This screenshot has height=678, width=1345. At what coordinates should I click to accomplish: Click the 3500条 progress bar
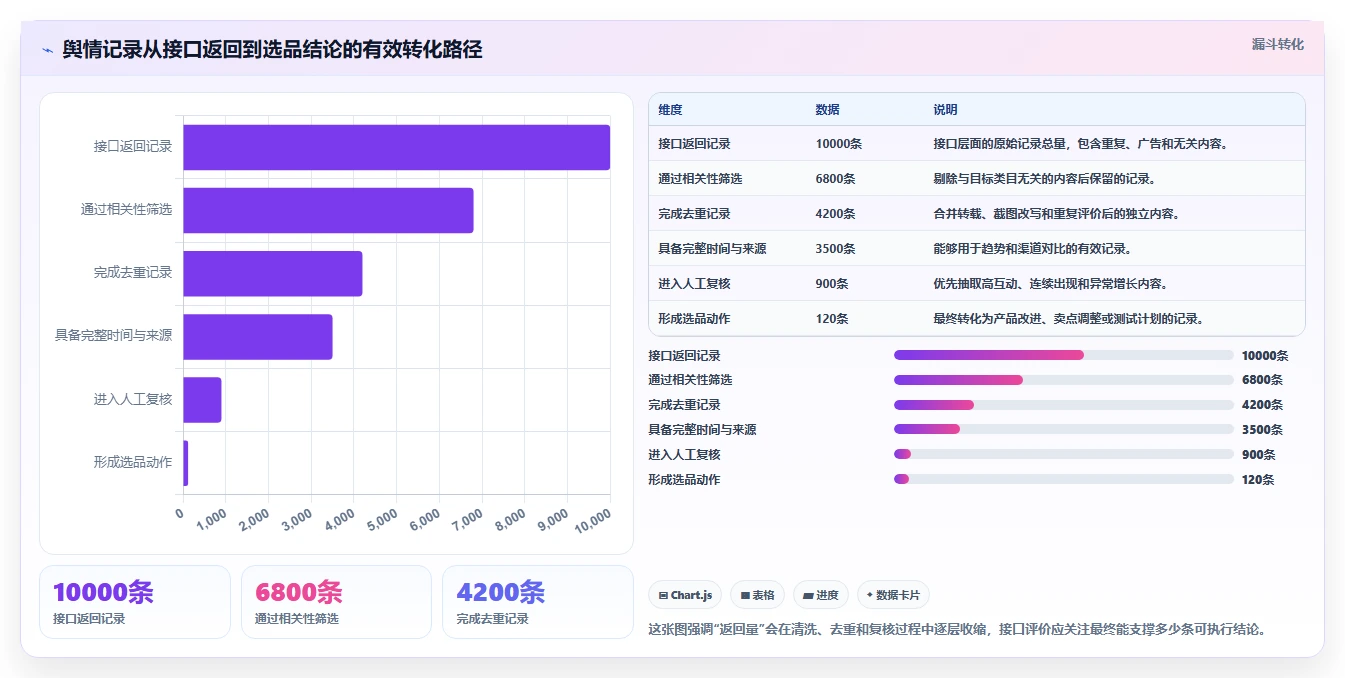pos(1064,430)
